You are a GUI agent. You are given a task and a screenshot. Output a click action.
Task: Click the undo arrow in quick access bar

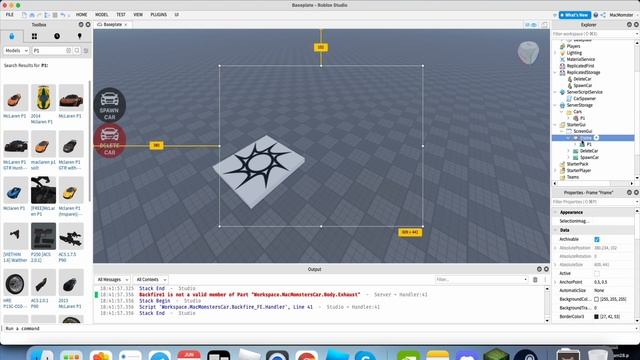62,15
